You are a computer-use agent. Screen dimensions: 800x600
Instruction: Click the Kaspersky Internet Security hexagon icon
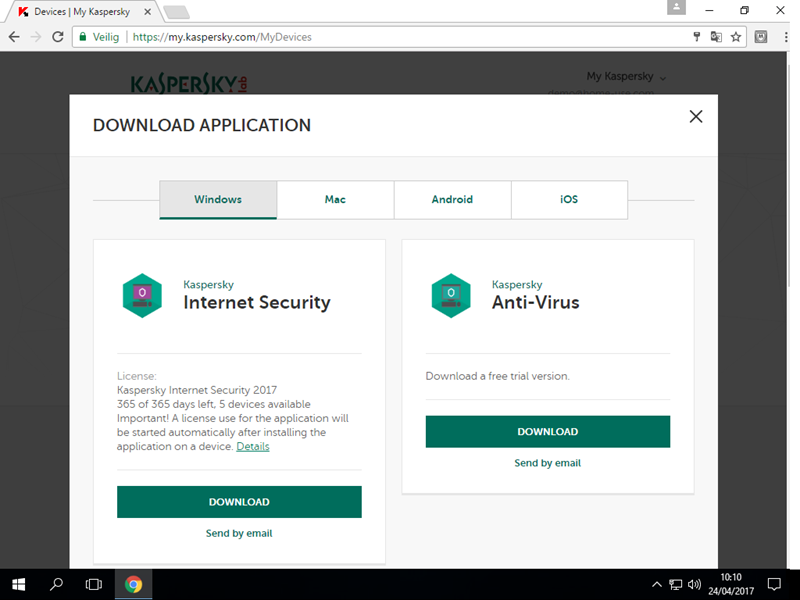pos(142,295)
